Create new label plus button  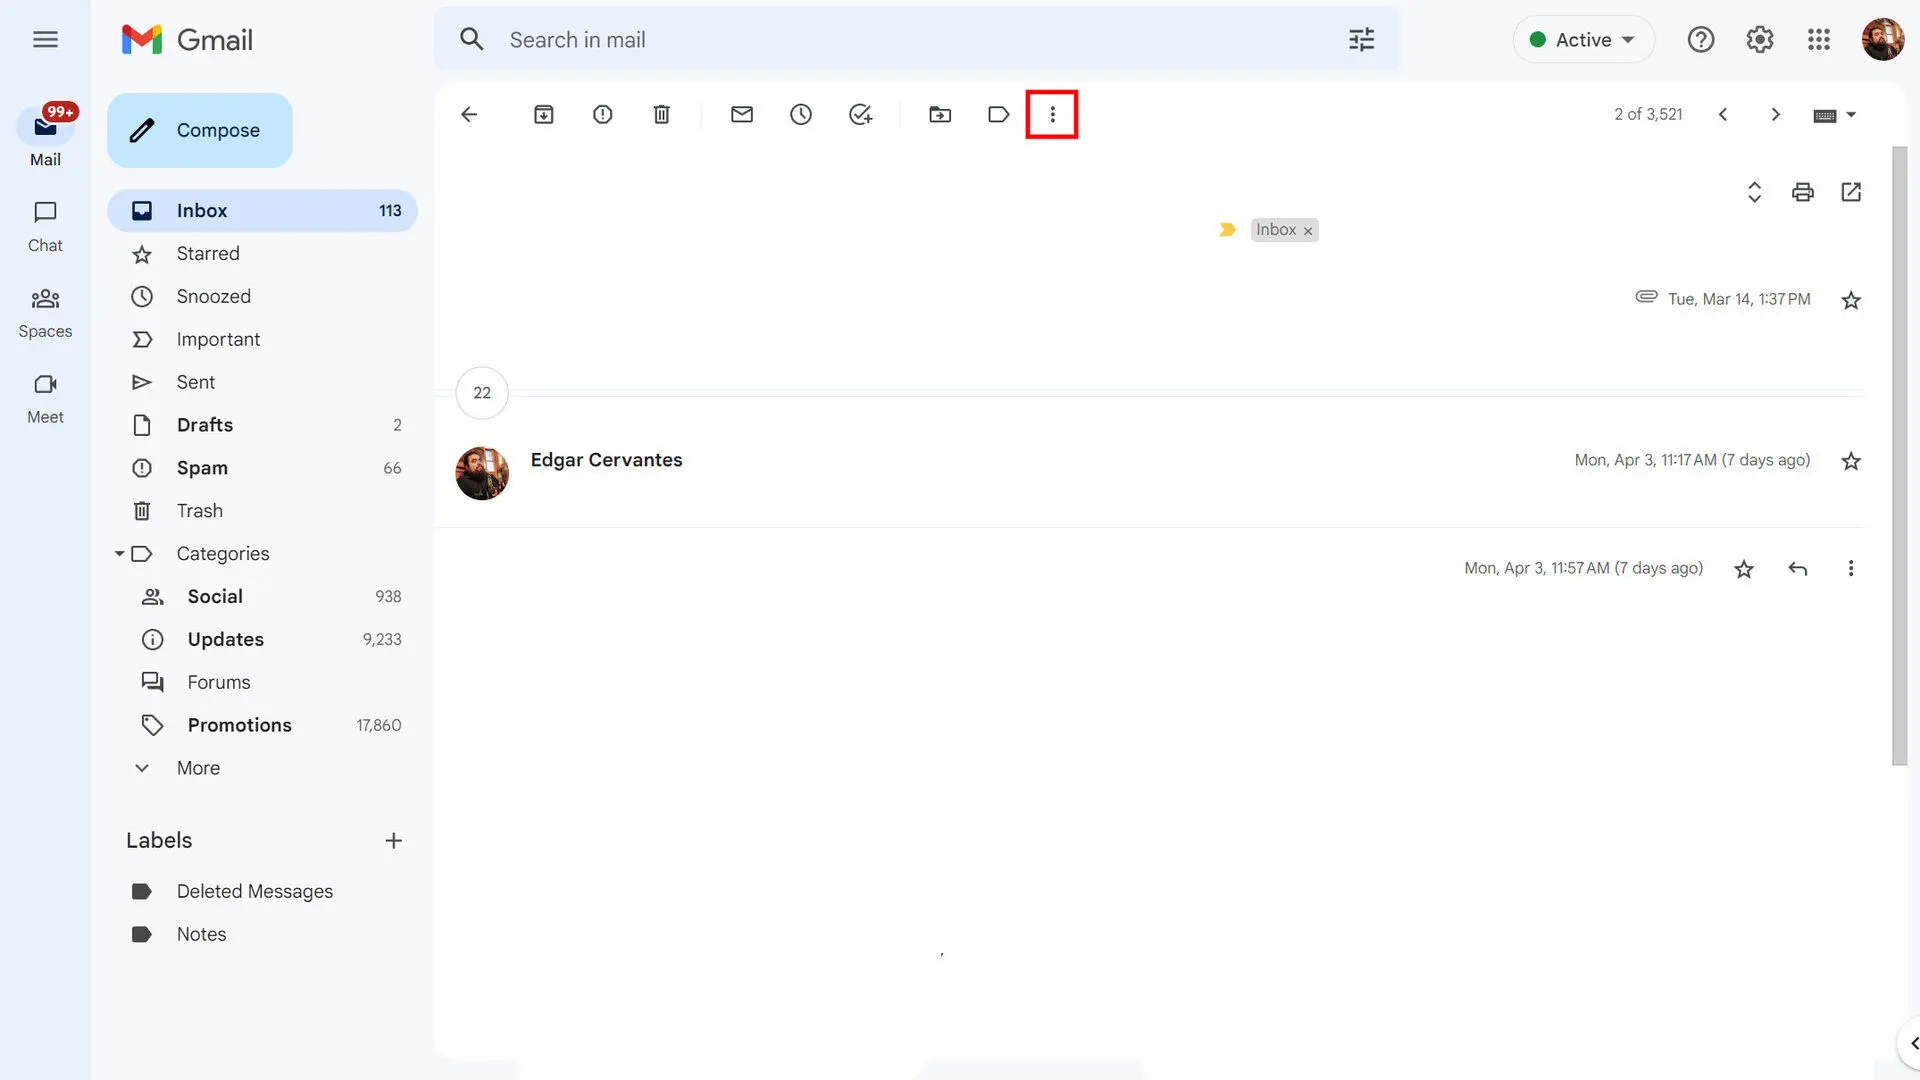[394, 841]
